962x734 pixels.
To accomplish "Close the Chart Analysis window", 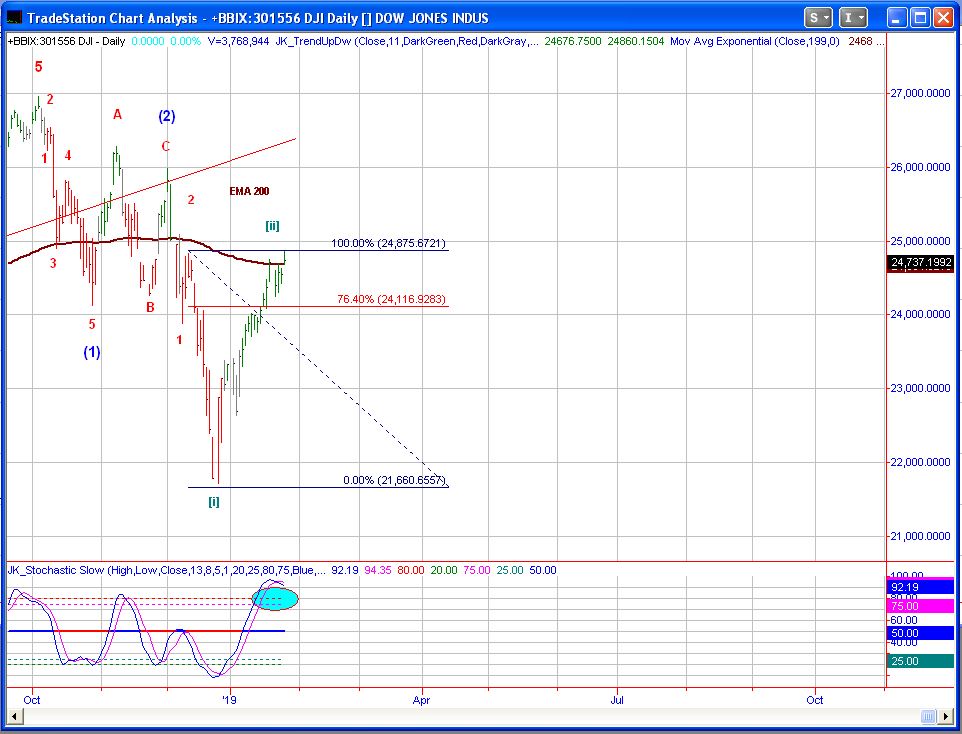I will (x=944, y=18).
